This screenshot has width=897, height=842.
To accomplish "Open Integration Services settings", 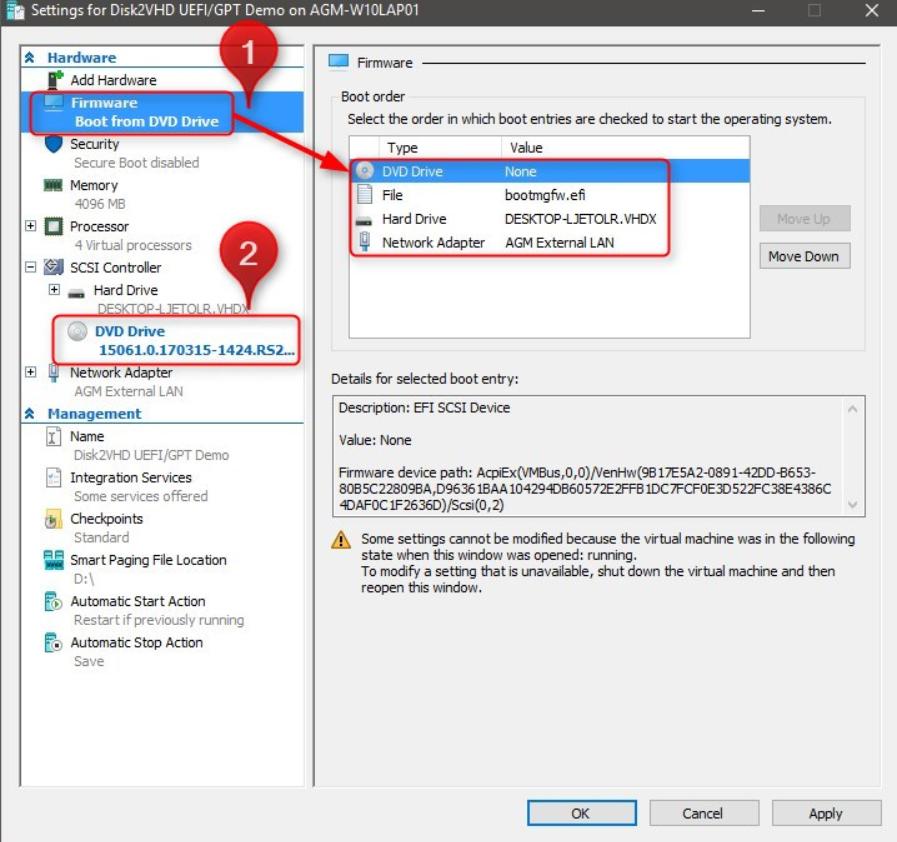I will [131, 478].
